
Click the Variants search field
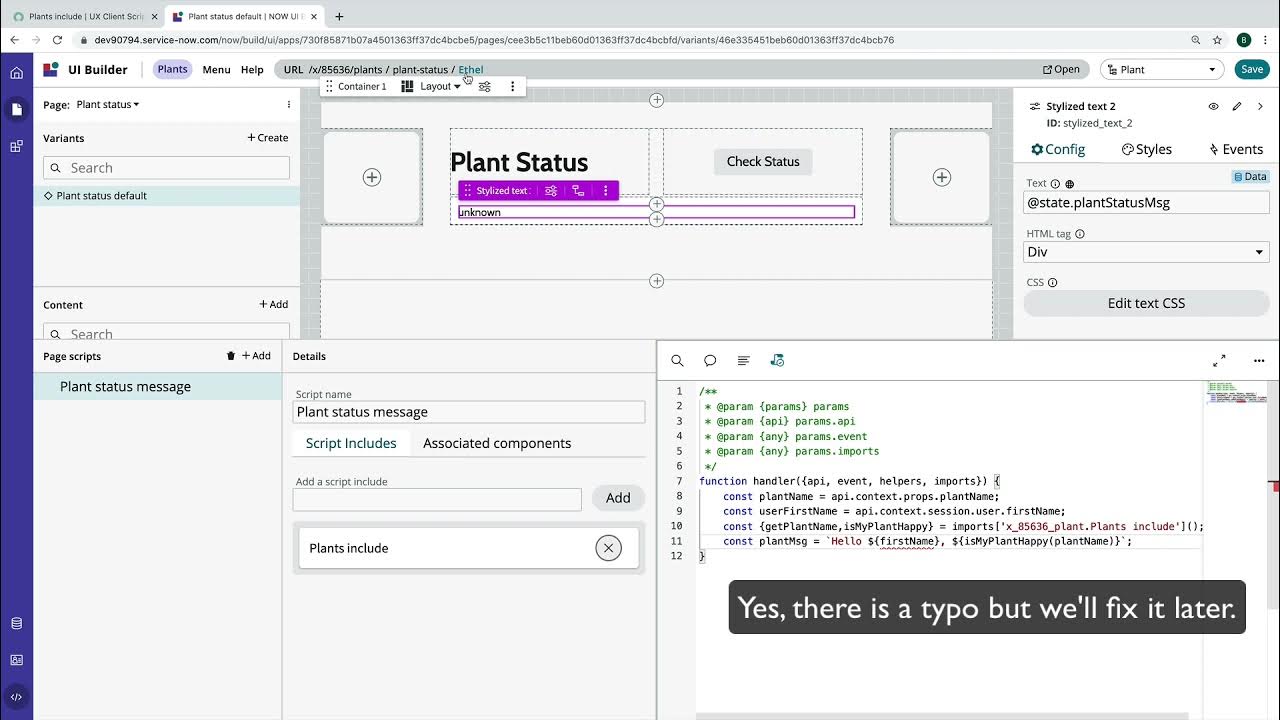pos(166,168)
